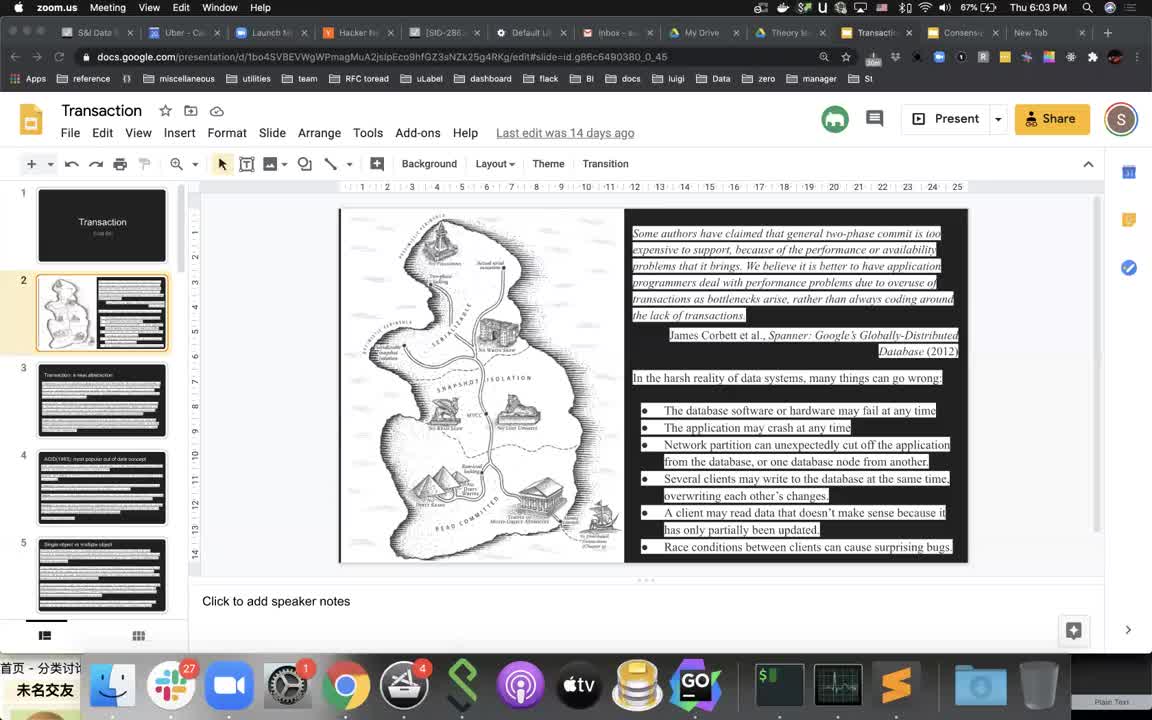Select the Shape tool icon
The height and width of the screenshot is (720, 1152).
coord(304,164)
